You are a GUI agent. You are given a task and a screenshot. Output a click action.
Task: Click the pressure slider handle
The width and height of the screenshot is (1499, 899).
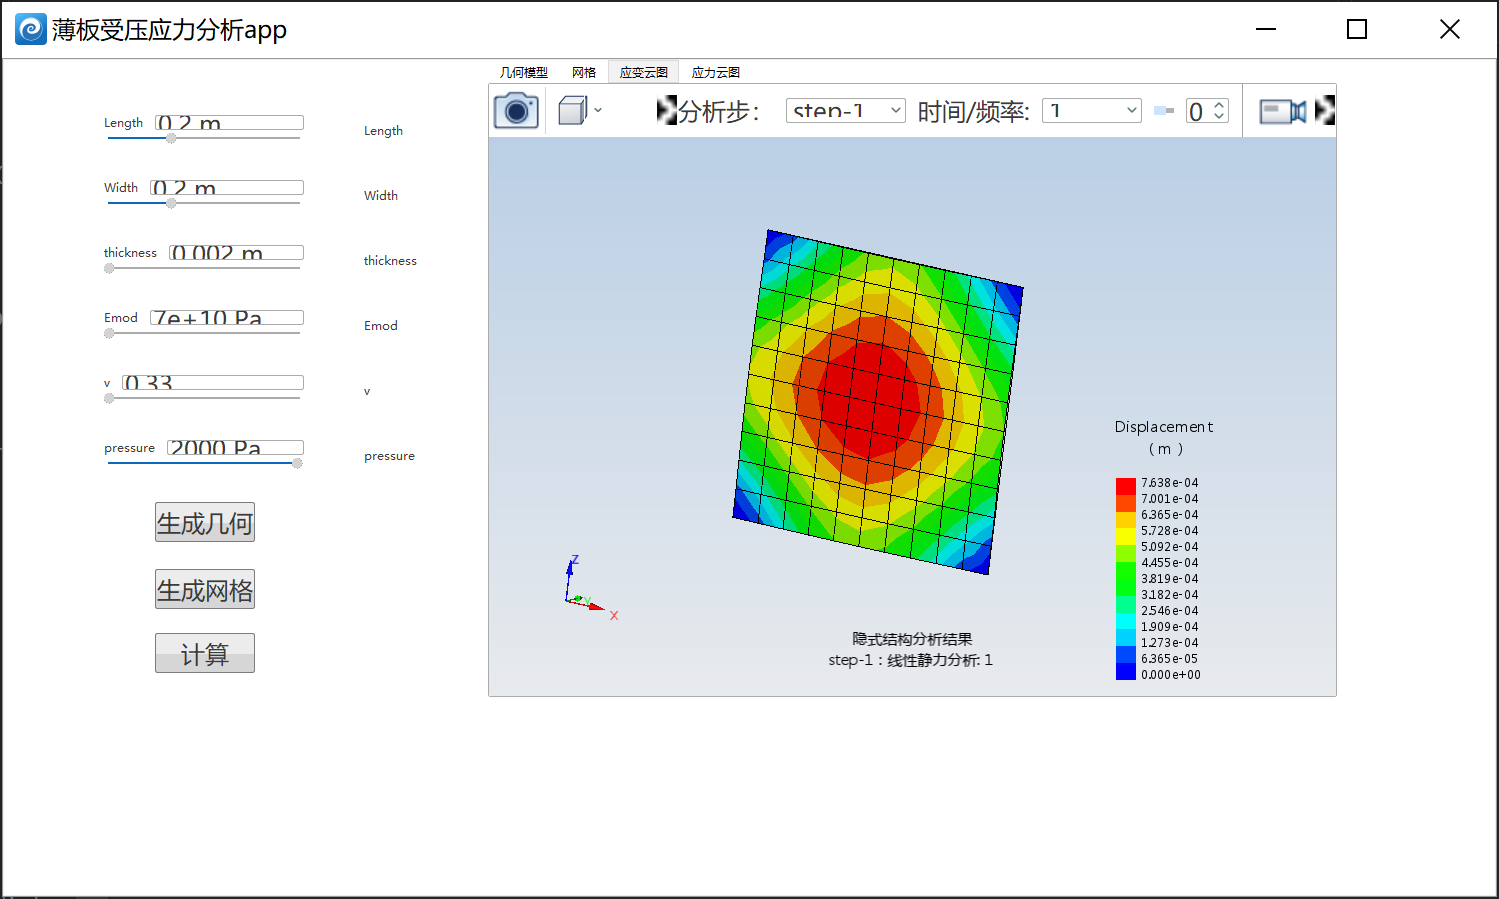[x=297, y=463]
